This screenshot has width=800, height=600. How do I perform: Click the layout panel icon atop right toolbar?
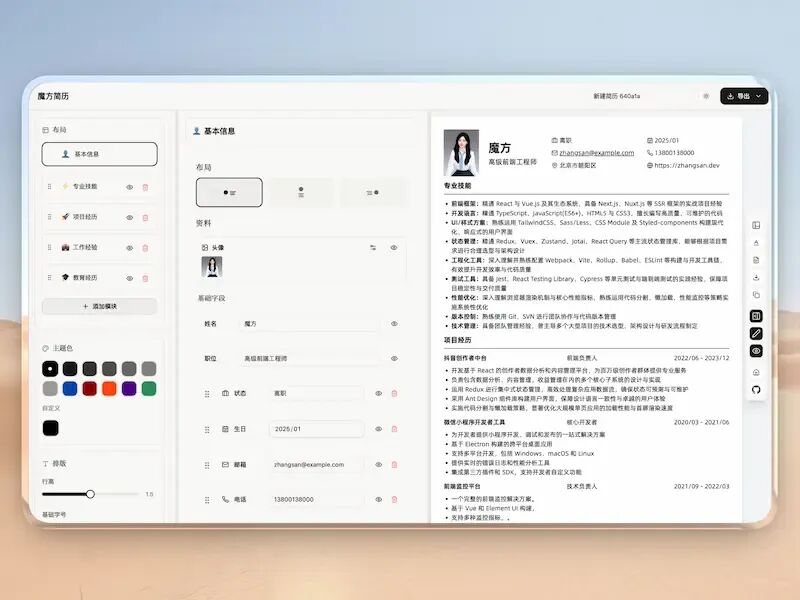pyautogui.click(x=756, y=226)
